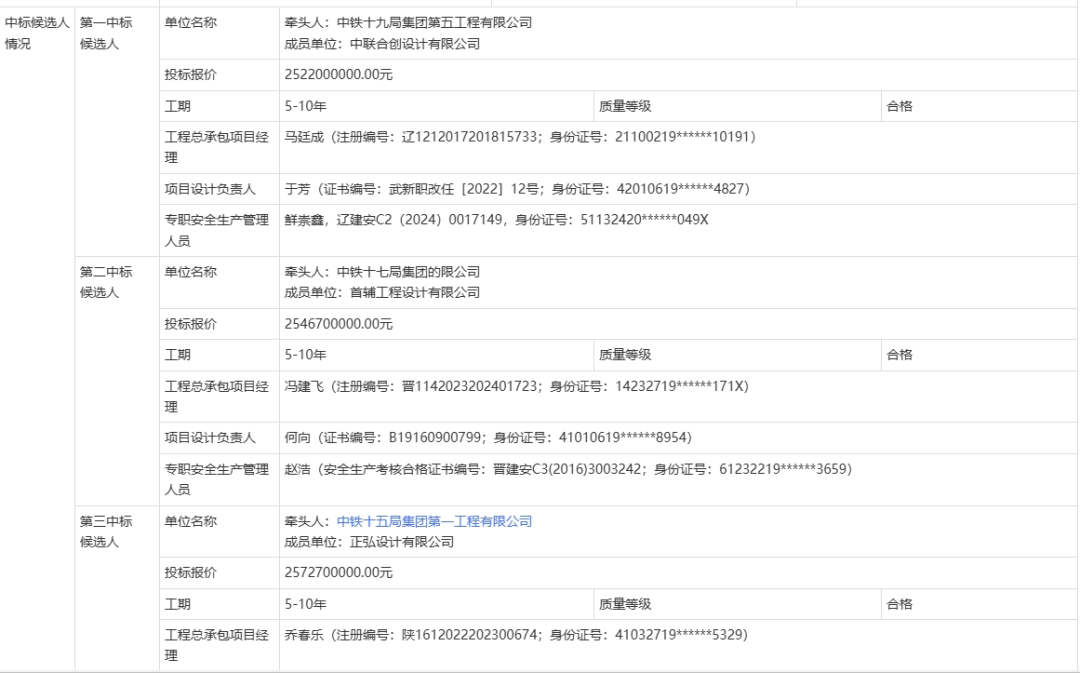Screen dimensions: 1080x673
Task: Click 项目设计负责人 label beside 于芳
Action: pos(210,189)
